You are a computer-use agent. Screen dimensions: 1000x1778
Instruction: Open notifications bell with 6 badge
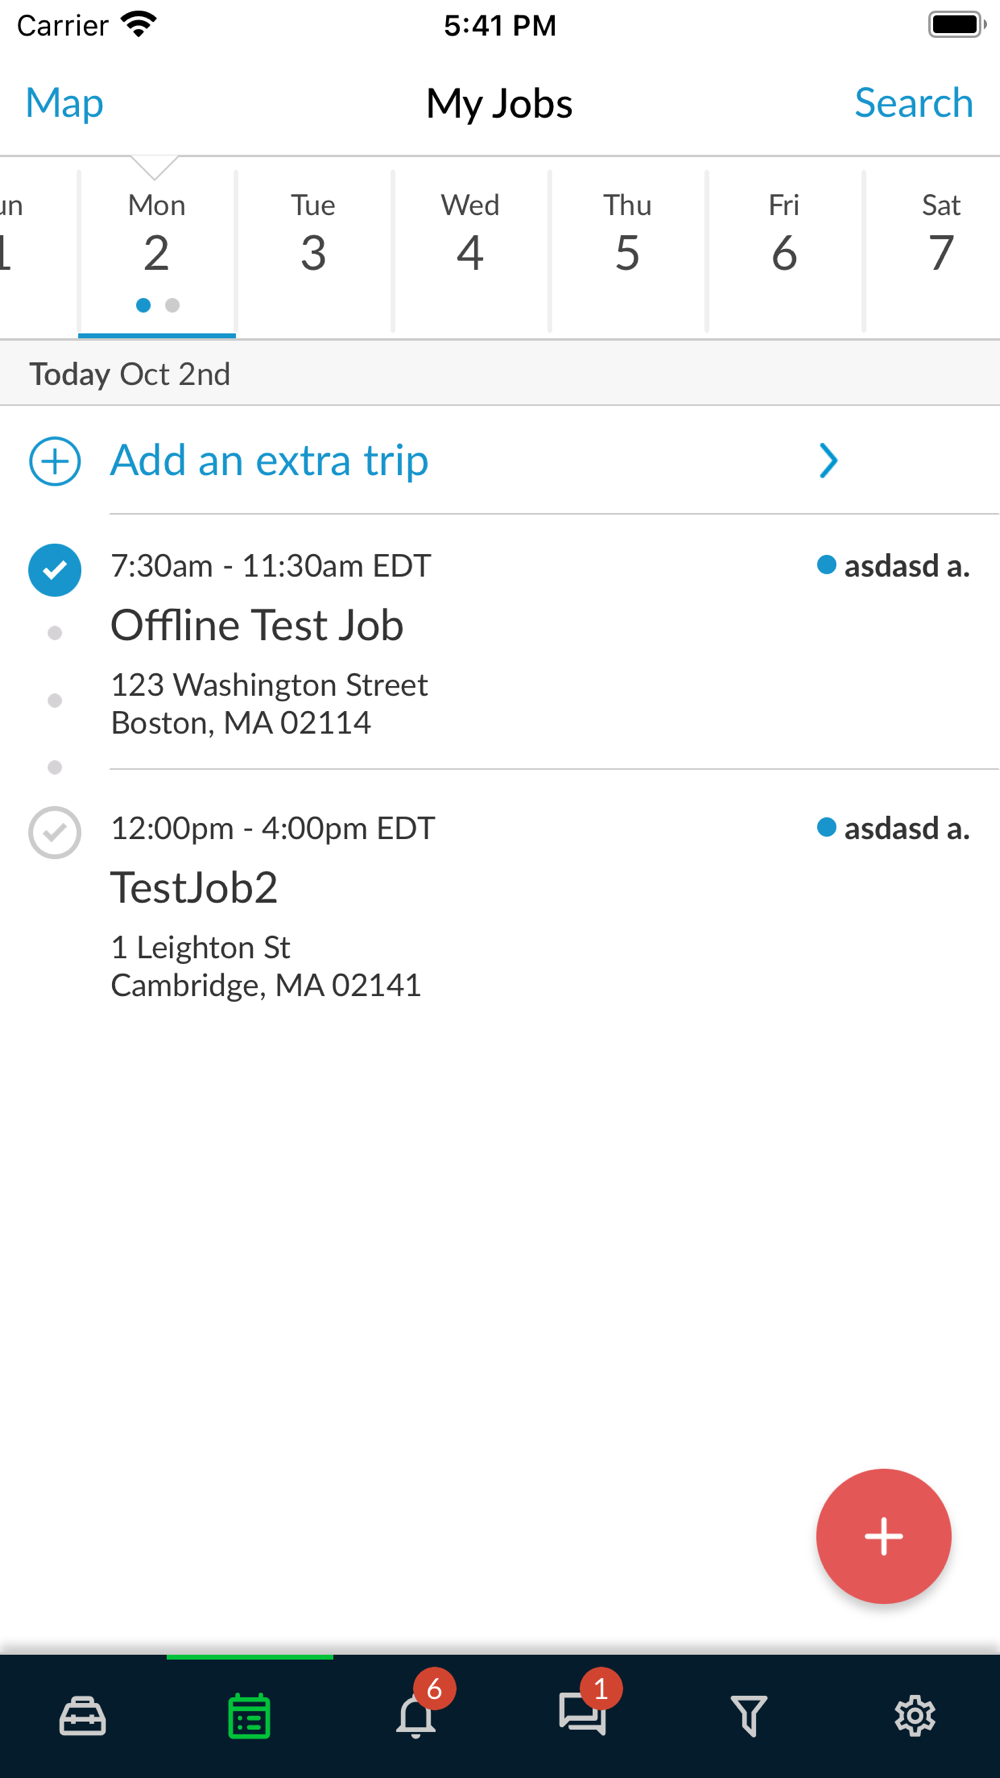[x=416, y=1716]
